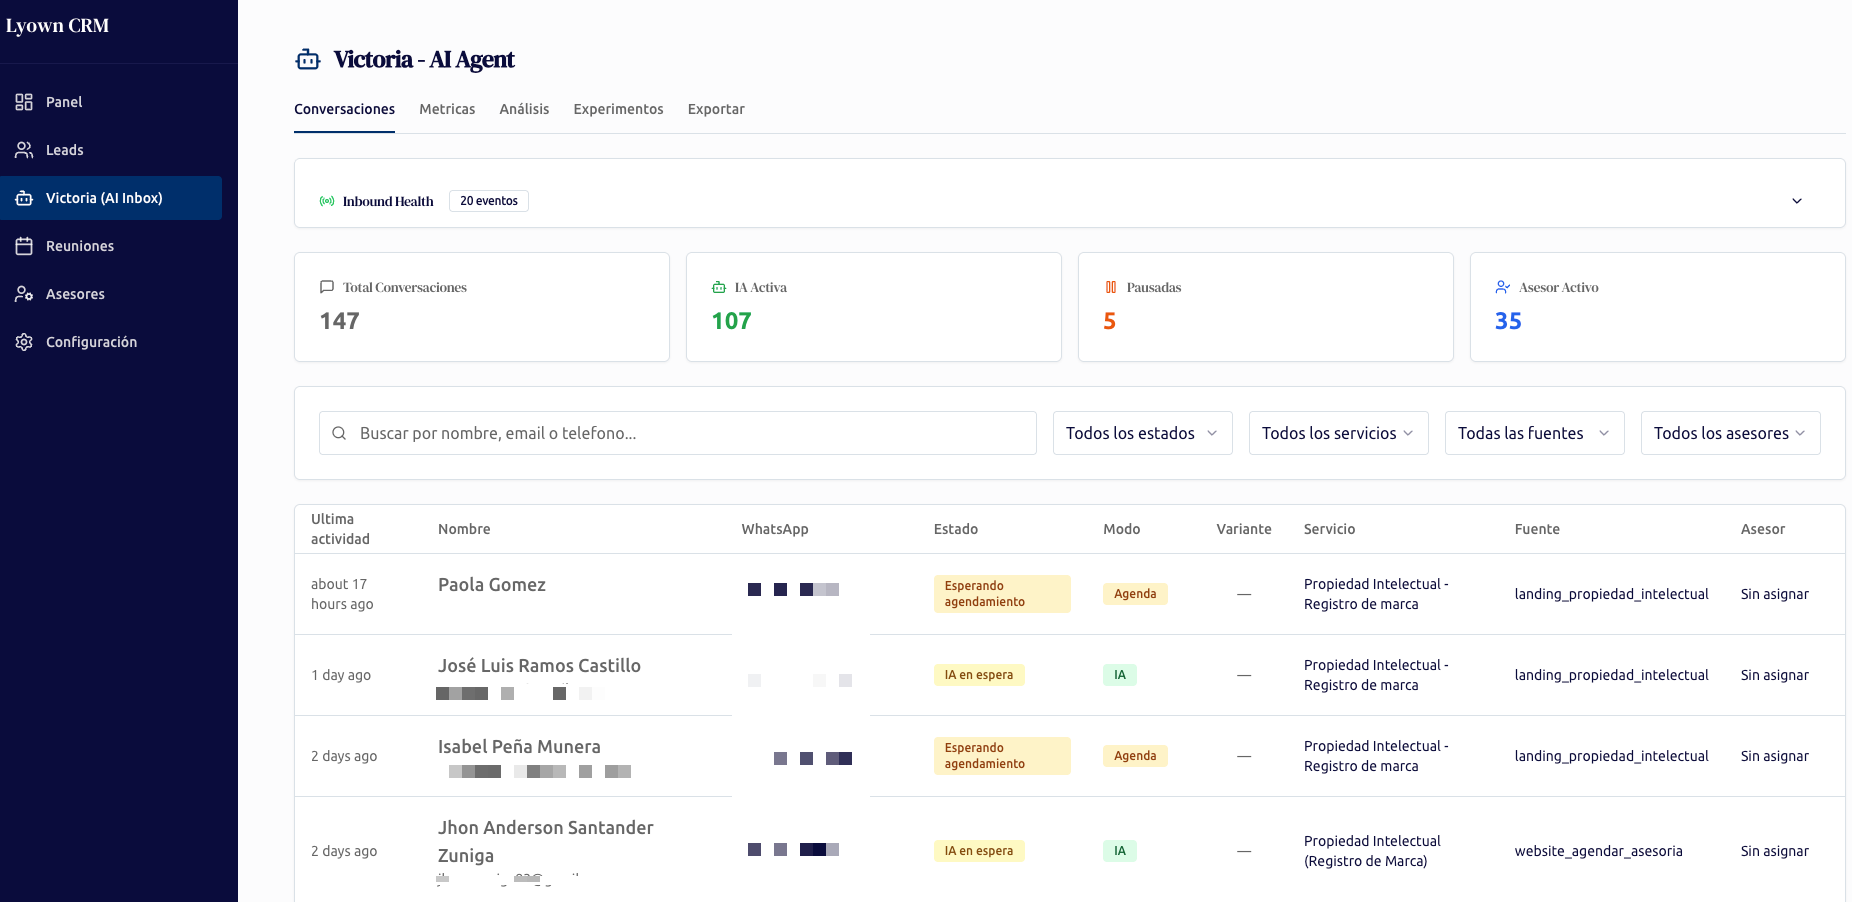Click the advisor icon on Asesor Activo card
This screenshot has width=1852, height=902.
click(1503, 287)
